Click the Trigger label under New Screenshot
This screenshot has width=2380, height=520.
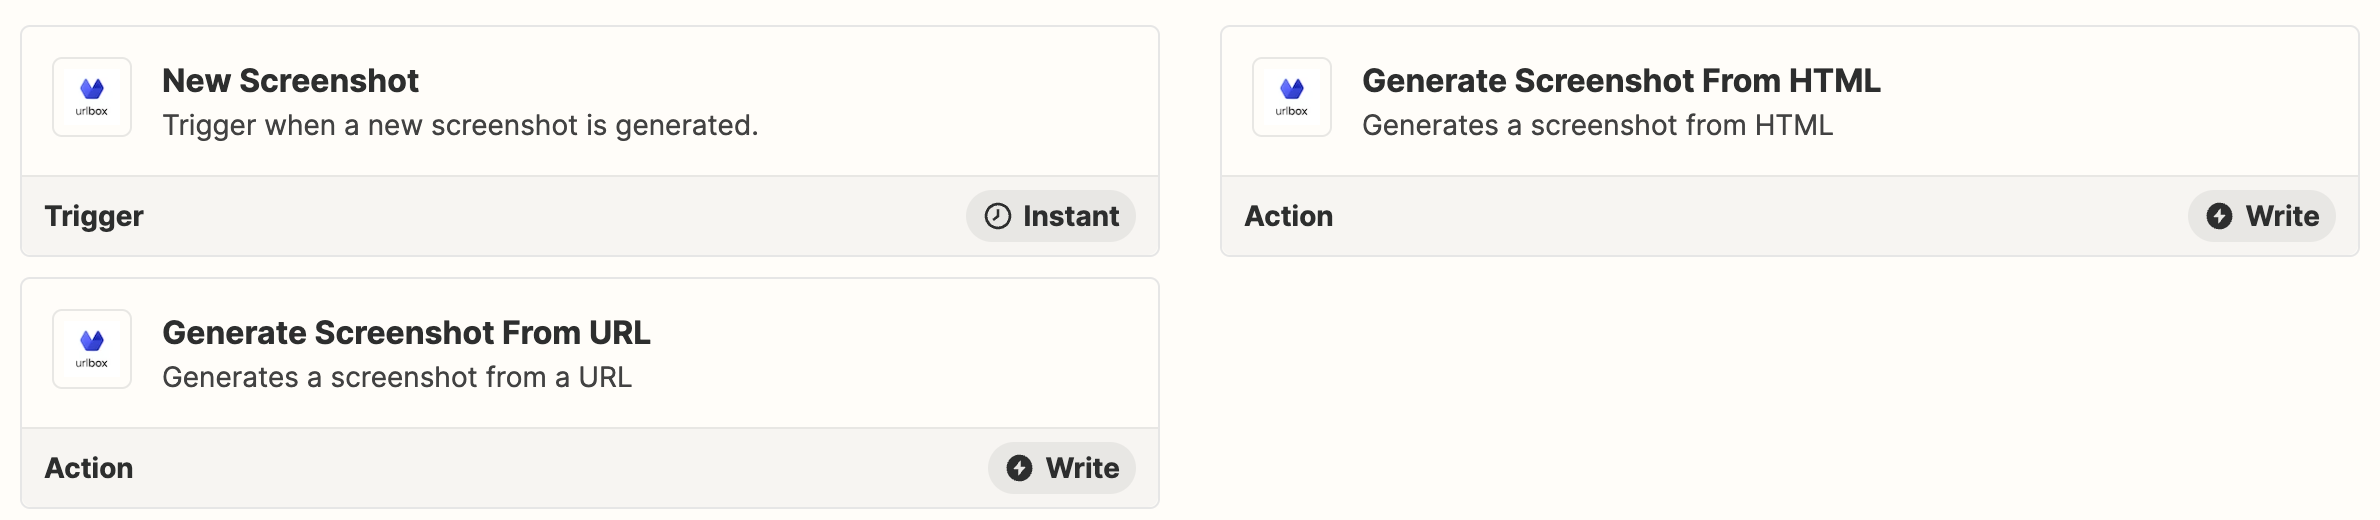(x=94, y=216)
